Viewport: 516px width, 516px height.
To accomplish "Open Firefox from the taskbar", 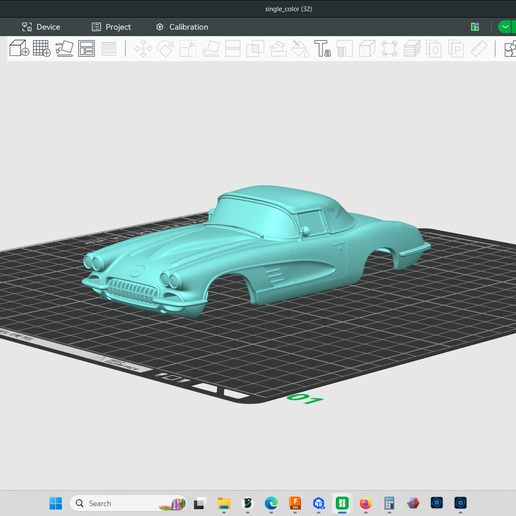I will pos(366,503).
